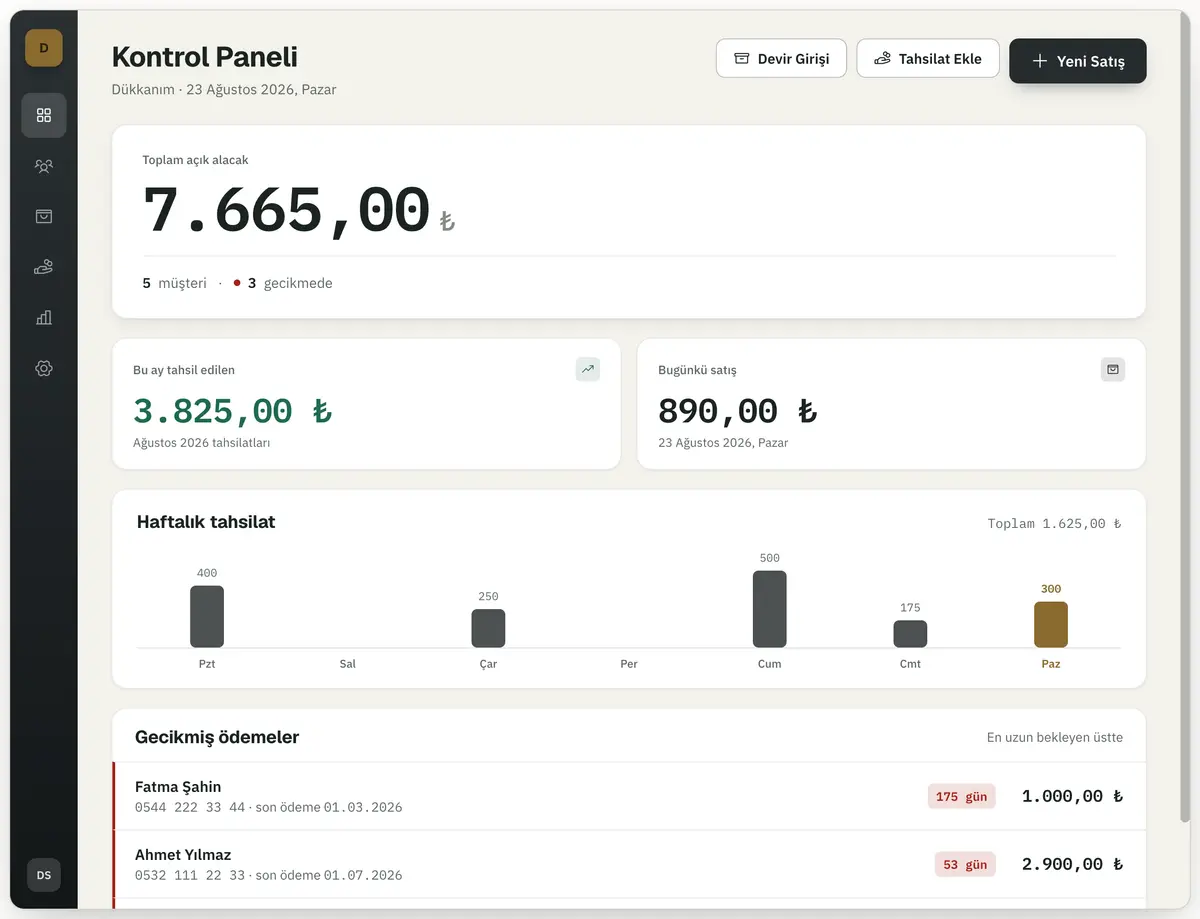Open the dashboard grid icon in sidebar
The height and width of the screenshot is (919, 1200).
(44, 115)
